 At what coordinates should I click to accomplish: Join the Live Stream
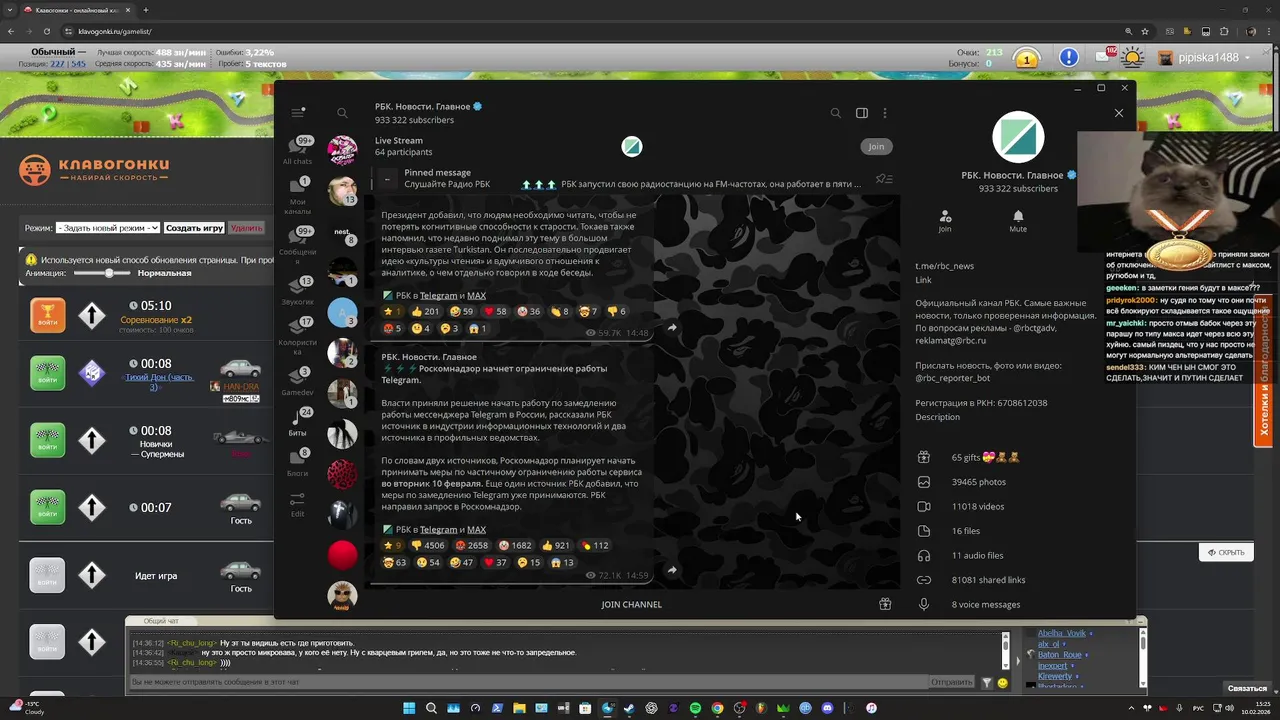click(876, 146)
